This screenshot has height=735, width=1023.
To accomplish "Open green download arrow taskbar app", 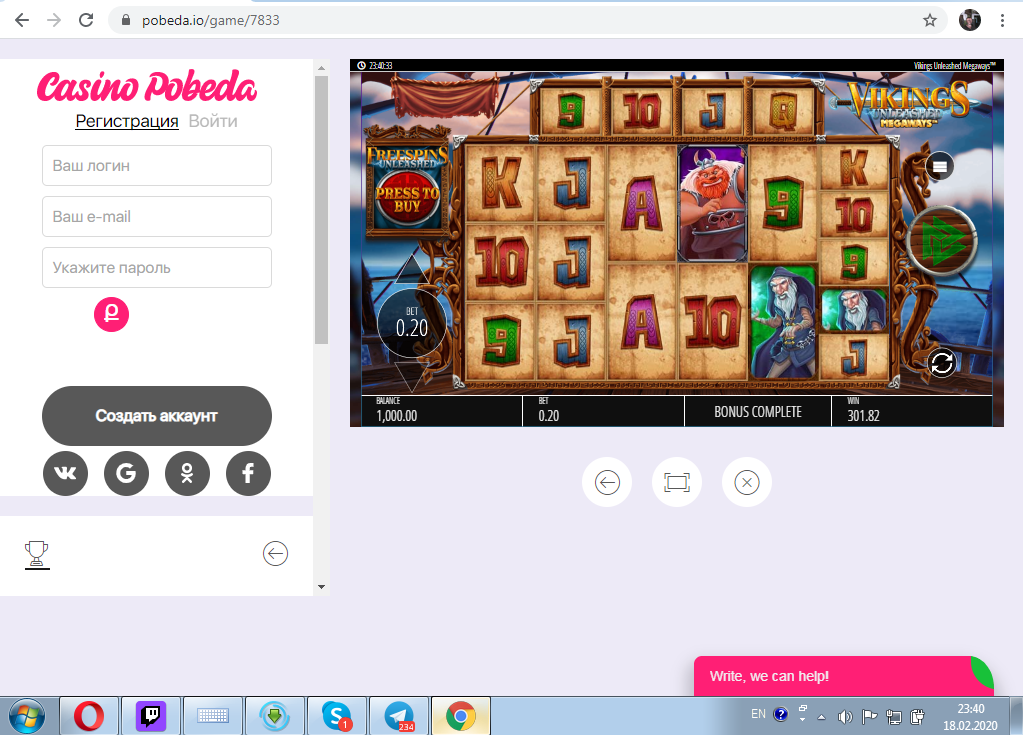I will [275, 716].
